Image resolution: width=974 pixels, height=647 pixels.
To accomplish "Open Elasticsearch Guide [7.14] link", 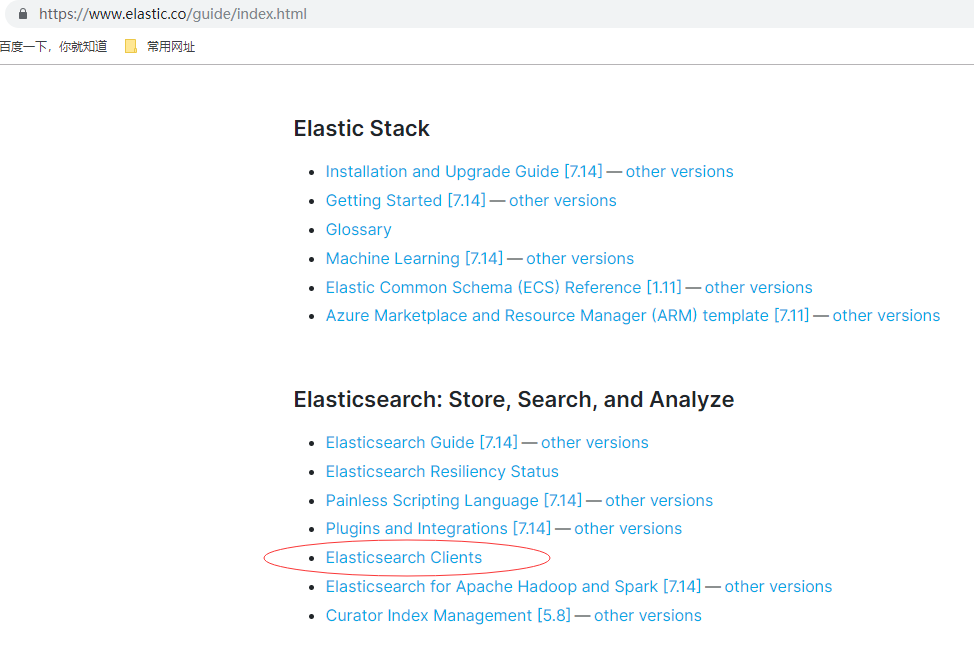I will [x=421, y=442].
